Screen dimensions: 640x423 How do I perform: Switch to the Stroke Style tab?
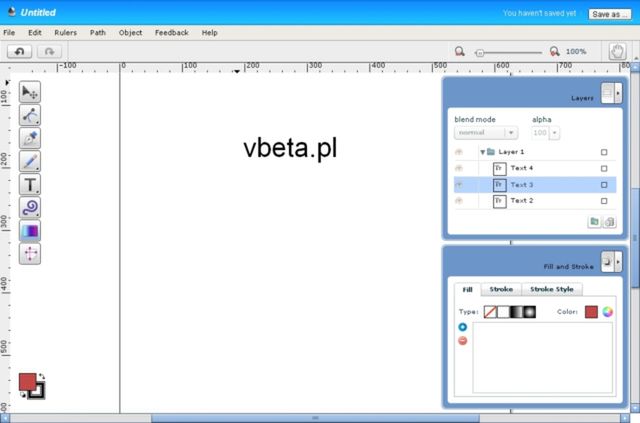point(552,289)
